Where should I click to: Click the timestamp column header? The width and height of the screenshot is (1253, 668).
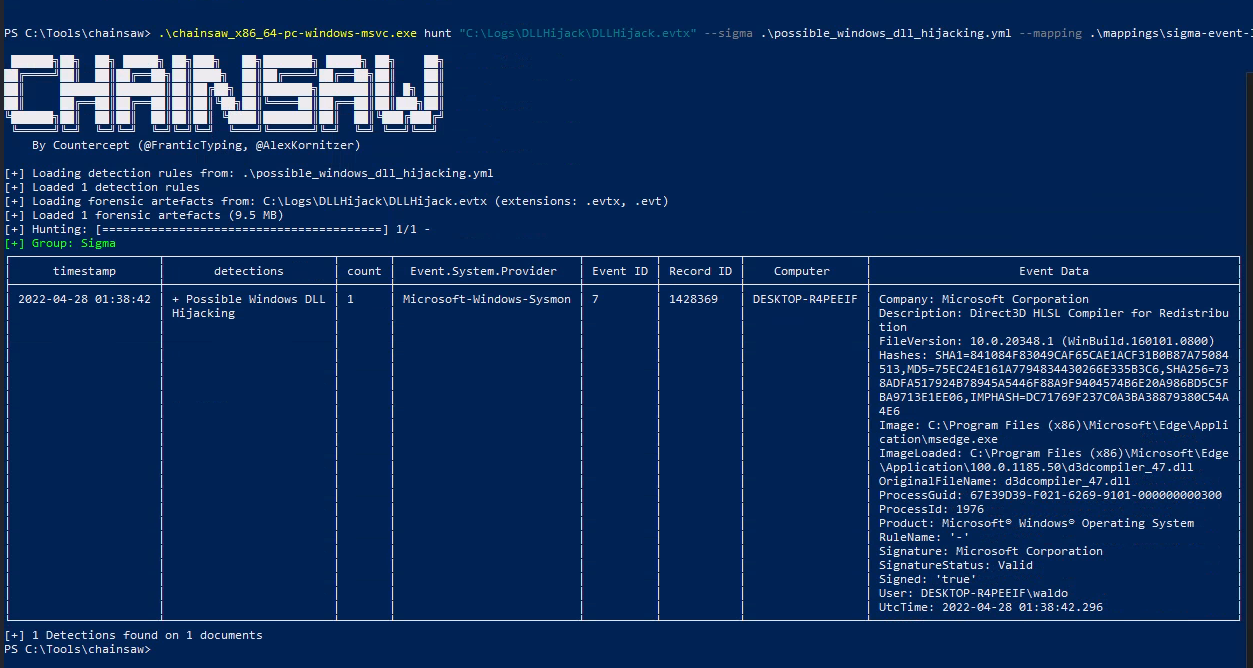[84, 271]
